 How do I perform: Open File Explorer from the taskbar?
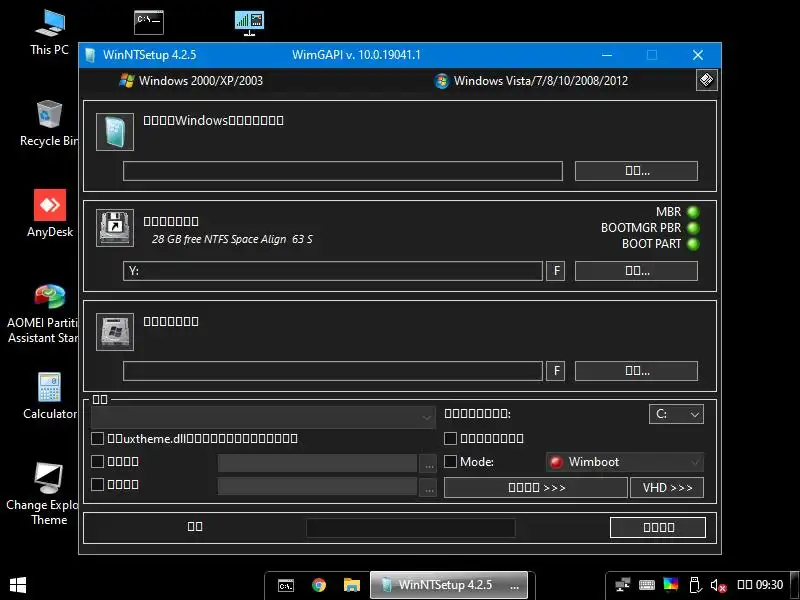[352, 585]
